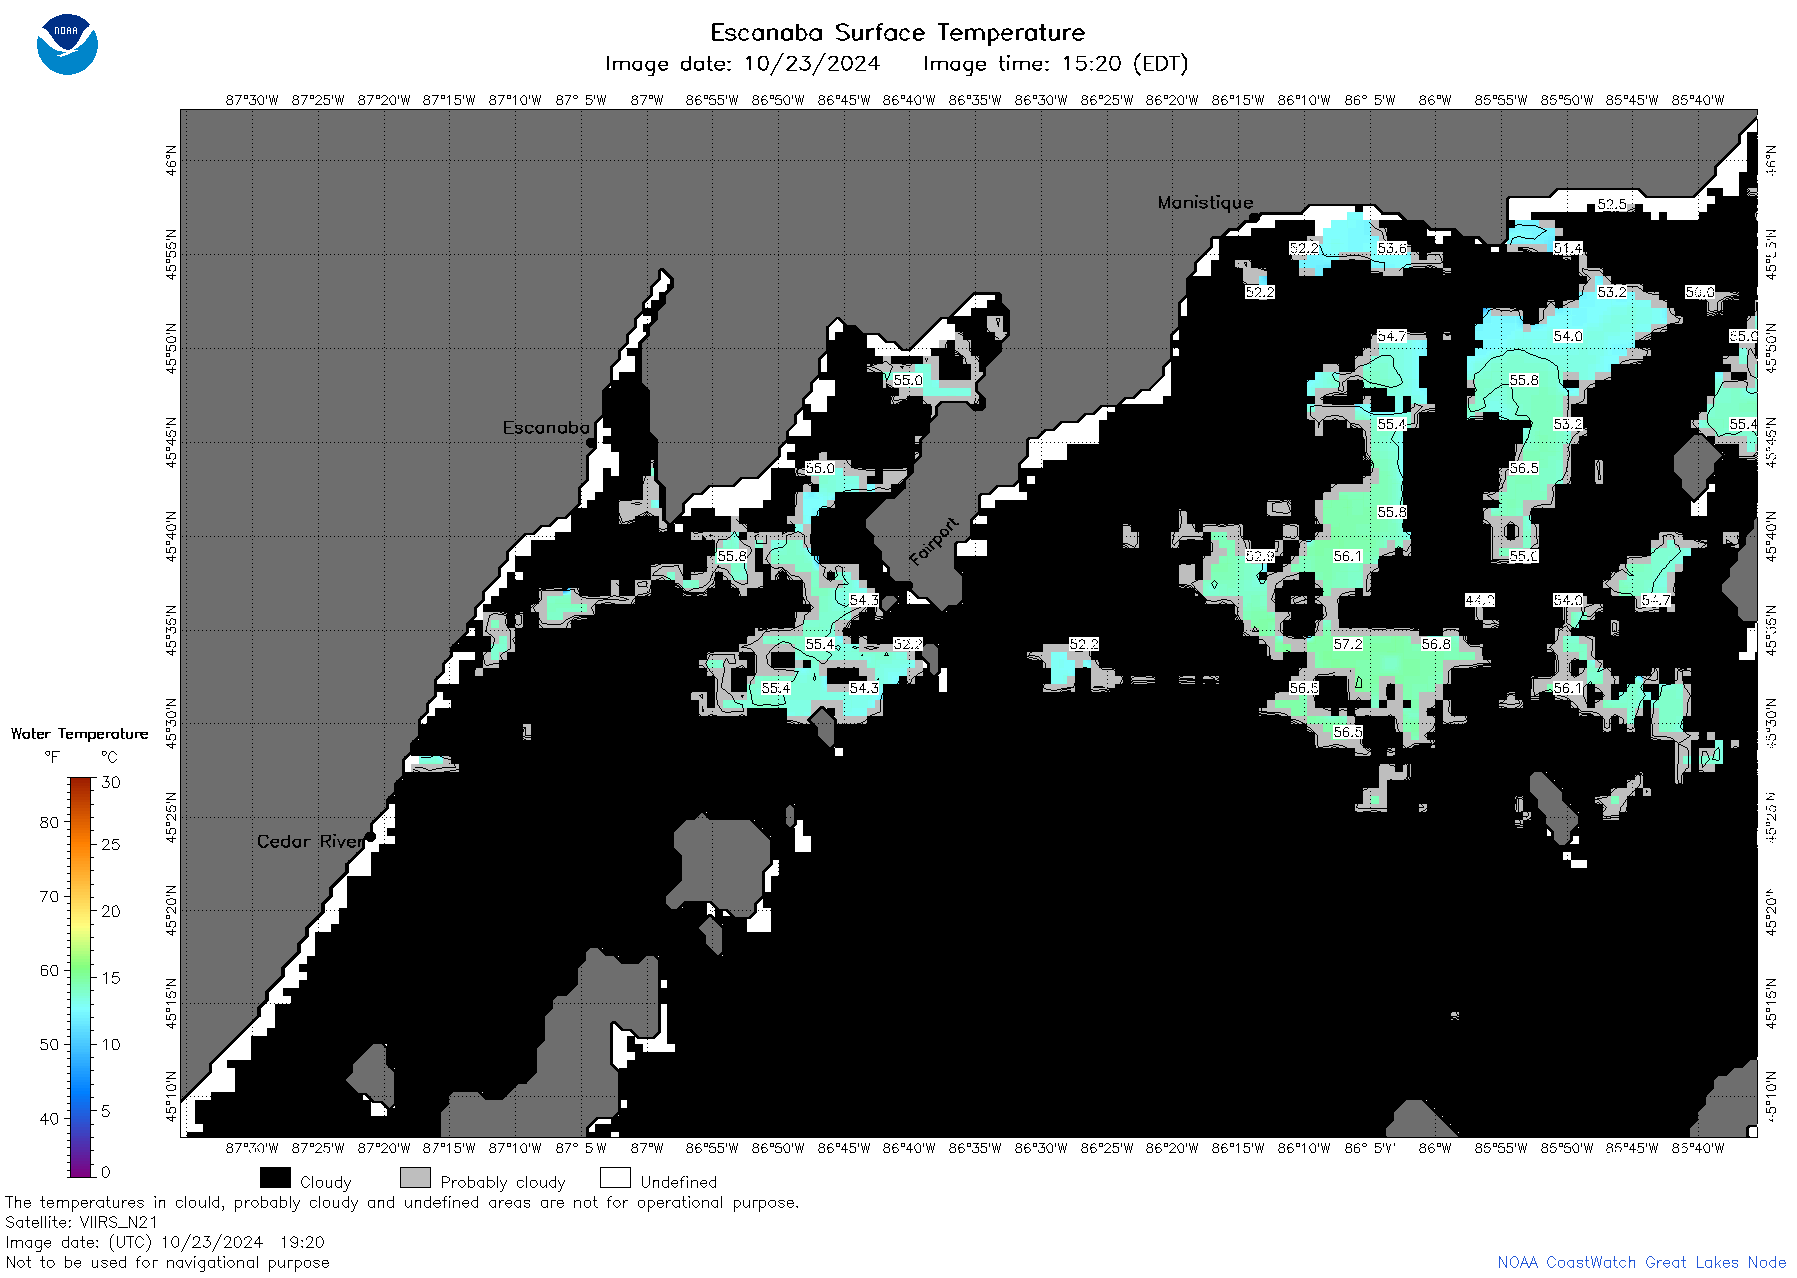Click the 51.4 temperature reading
Image resolution: width=1797 pixels, height=1278 pixels.
click(1567, 248)
